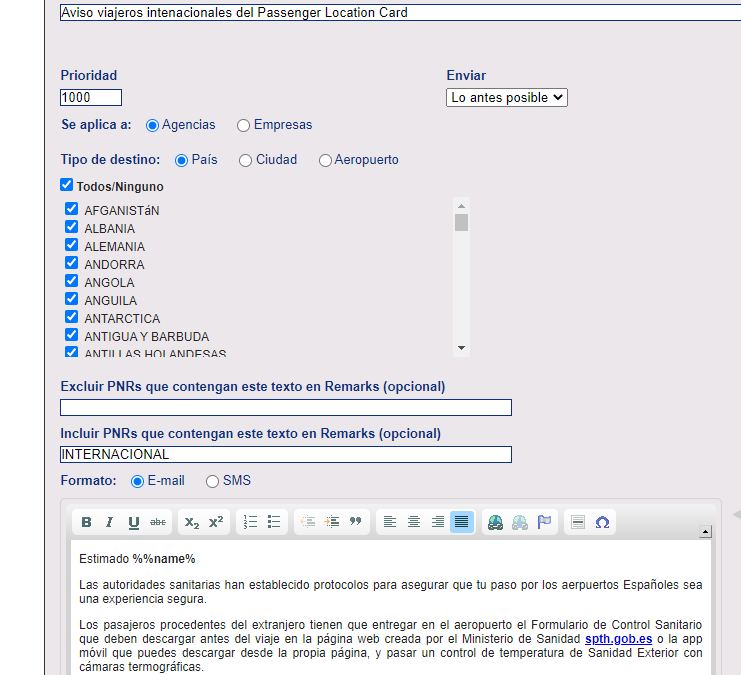Viewport: 741px width, 675px height.
Task: Insert a hyperlink with link icon
Action: (x=495, y=522)
